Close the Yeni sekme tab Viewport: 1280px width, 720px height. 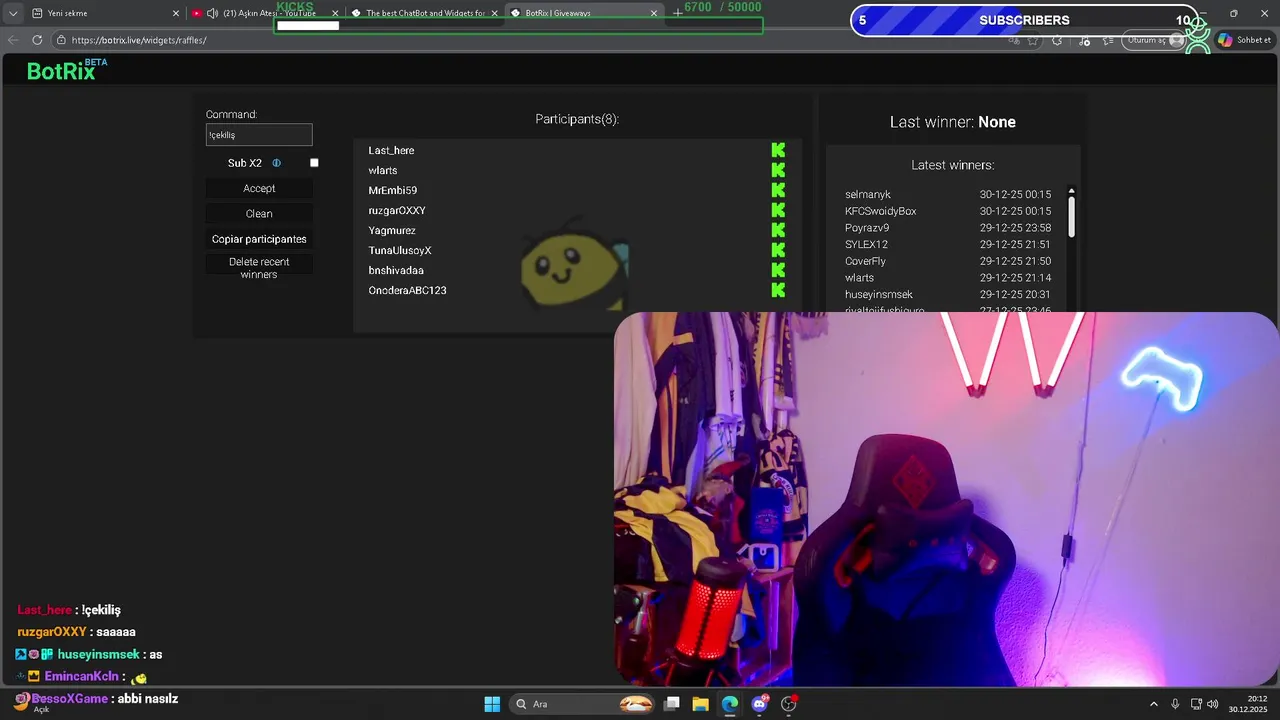[176, 13]
